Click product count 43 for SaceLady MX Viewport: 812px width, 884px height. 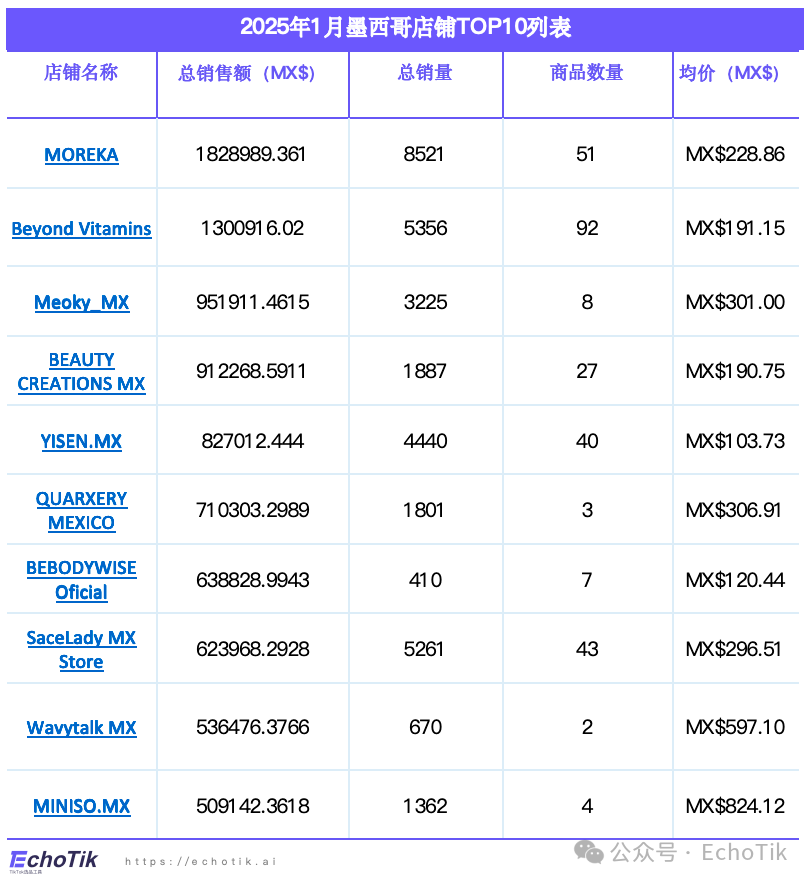coord(587,649)
